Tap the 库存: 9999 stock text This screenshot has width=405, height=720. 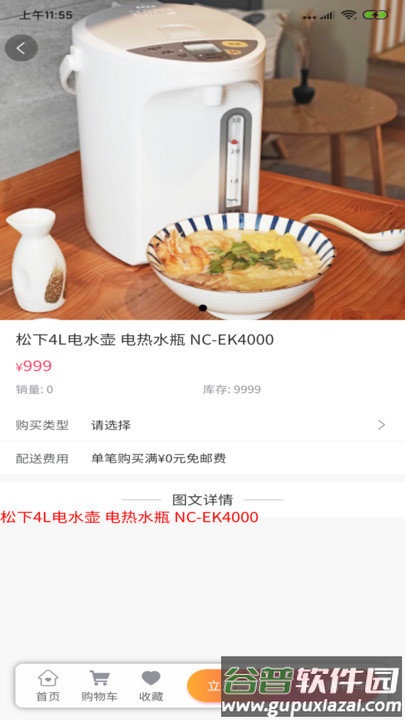231,389
